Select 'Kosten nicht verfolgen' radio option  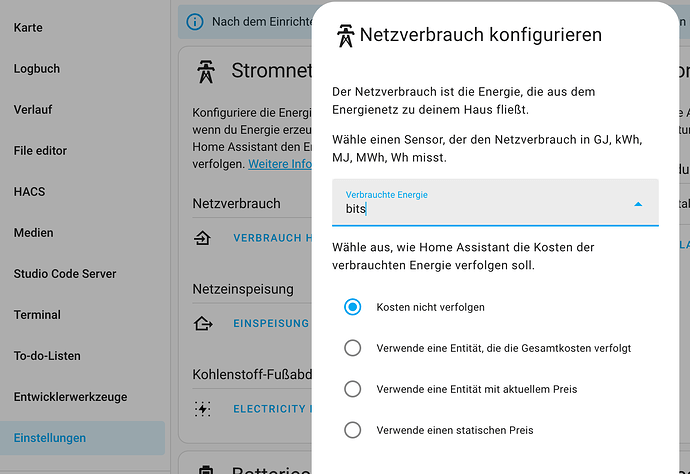[352, 307]
